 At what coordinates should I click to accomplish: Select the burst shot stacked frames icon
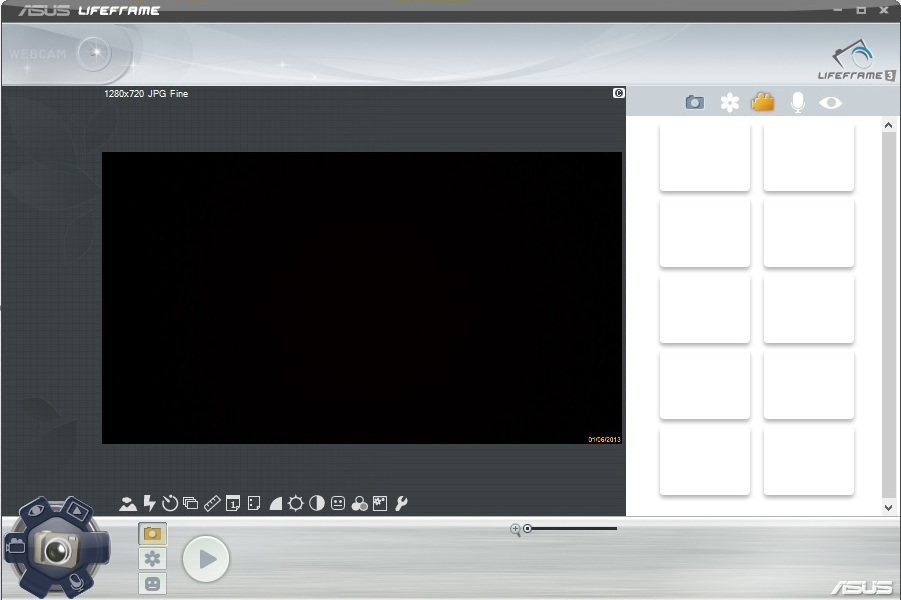[190, 504]
